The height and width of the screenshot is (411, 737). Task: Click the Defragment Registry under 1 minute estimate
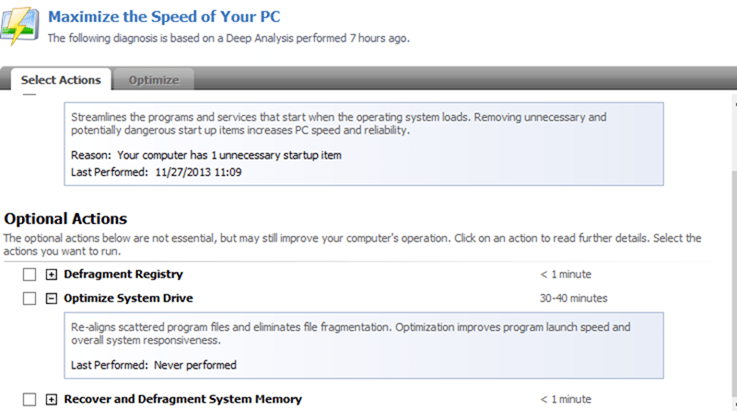[x=566, y=274]
